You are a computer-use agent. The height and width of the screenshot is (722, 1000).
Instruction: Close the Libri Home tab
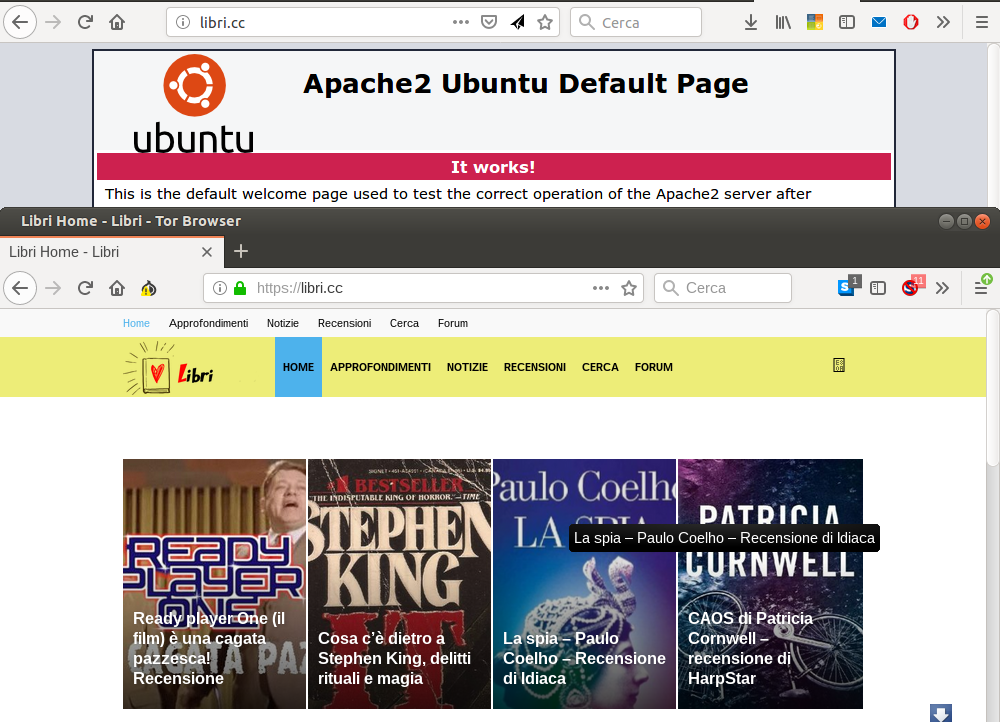[x=207, y=252]
